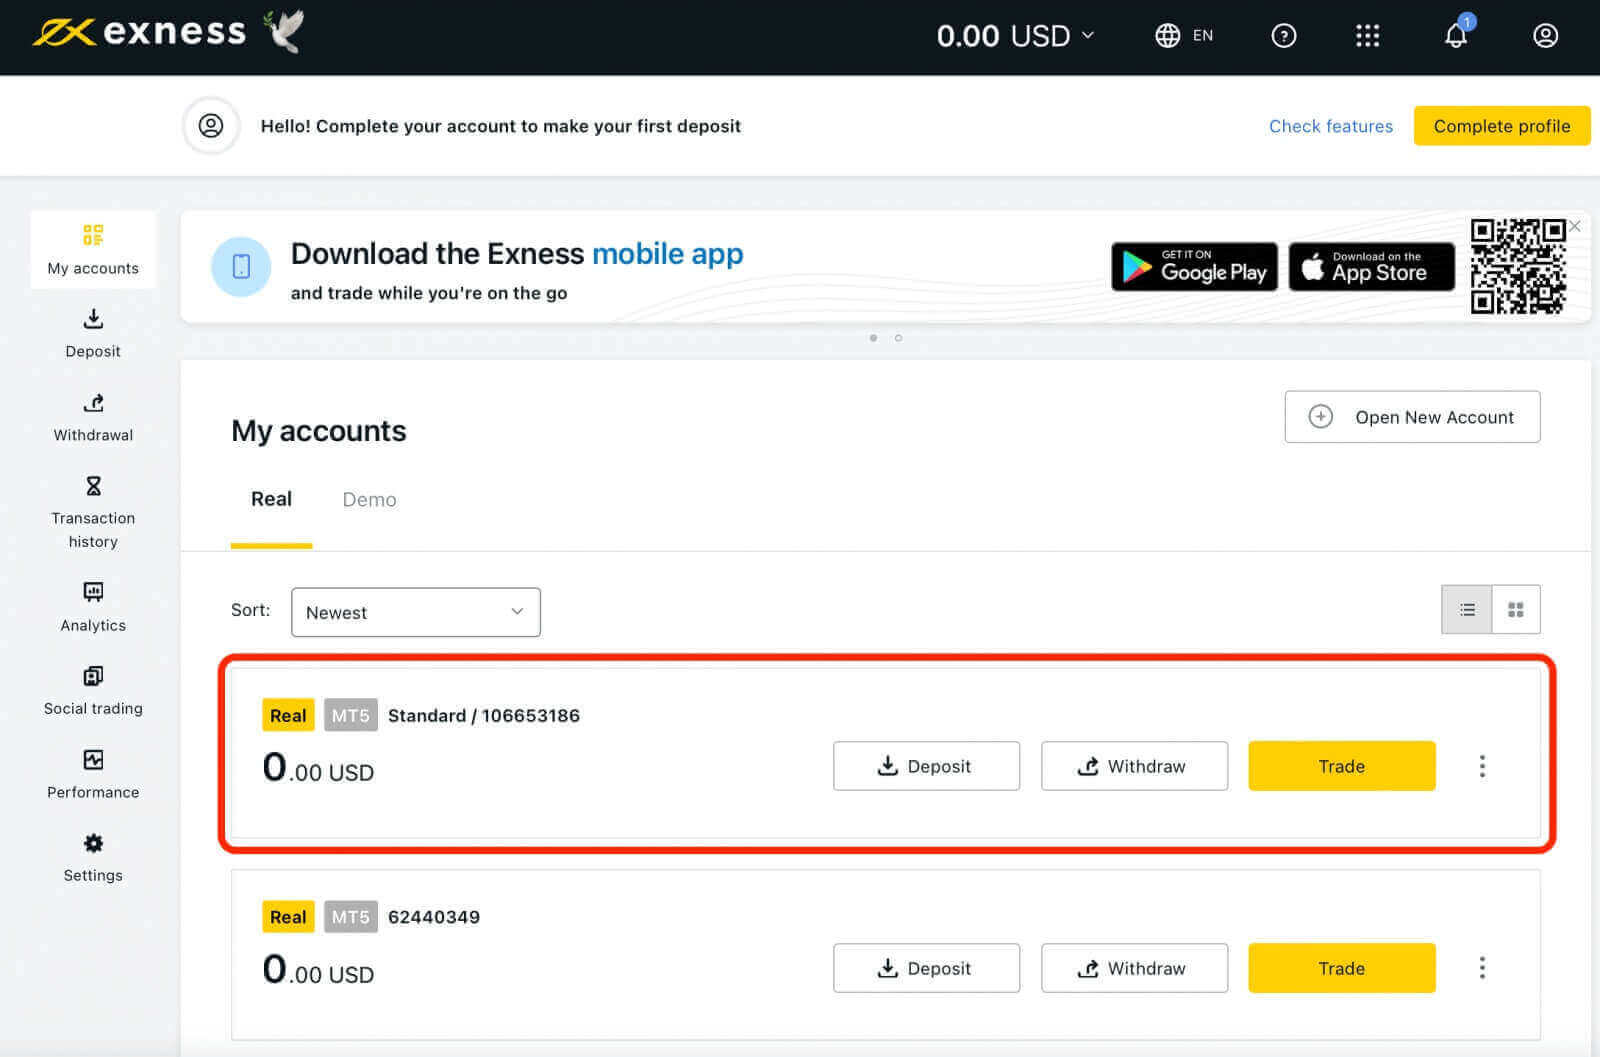Close the mobile app banner
The image size is (1600, 1057).
[x=1575, y=227]
